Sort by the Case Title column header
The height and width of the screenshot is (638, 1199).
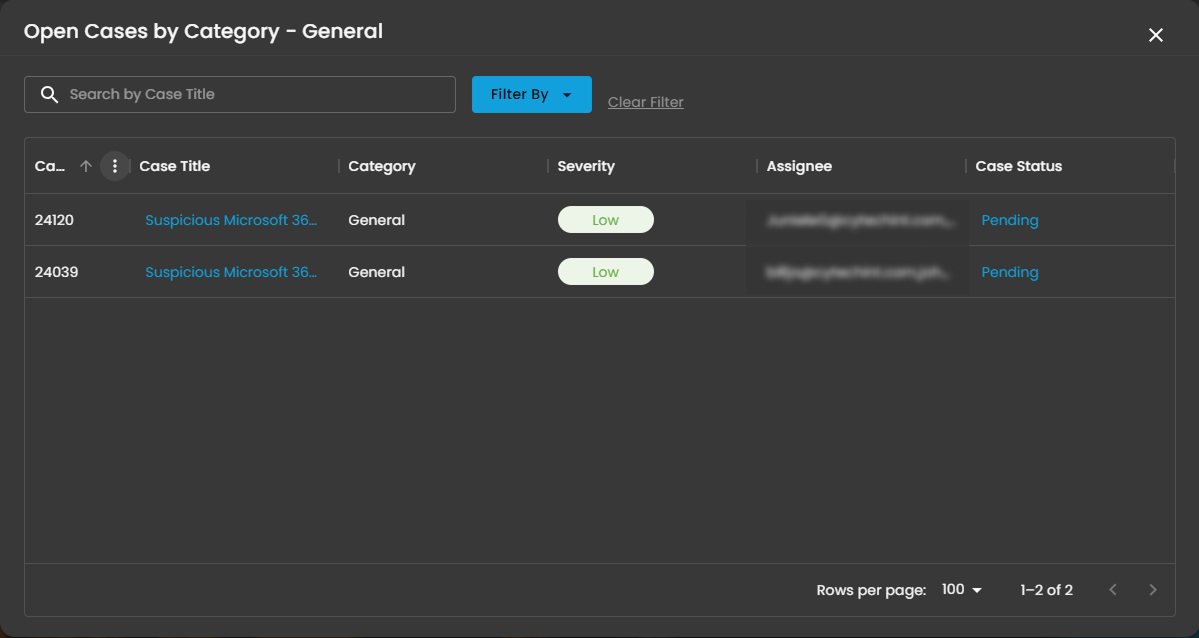[x=175, y=166]
